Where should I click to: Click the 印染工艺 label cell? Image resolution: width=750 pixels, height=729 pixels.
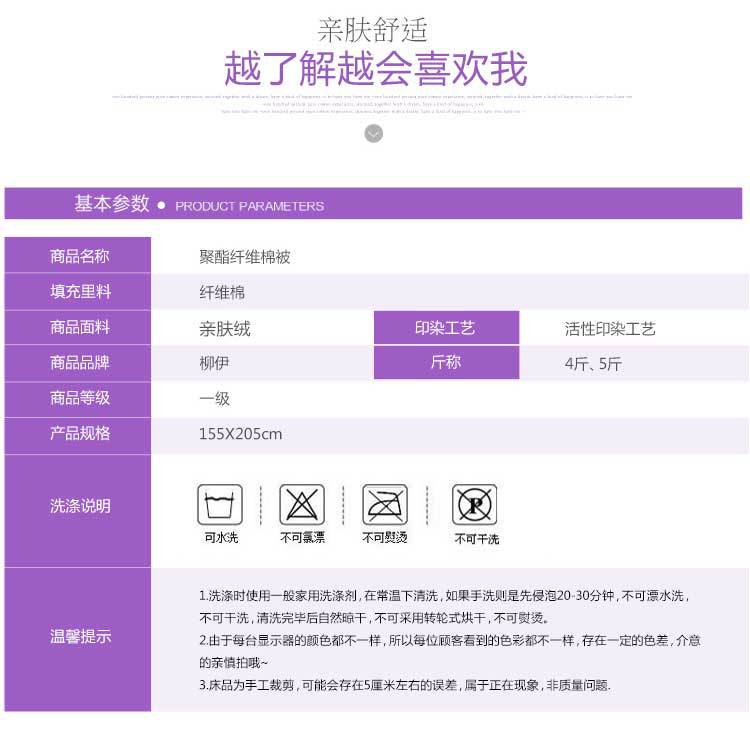[446, 328]
